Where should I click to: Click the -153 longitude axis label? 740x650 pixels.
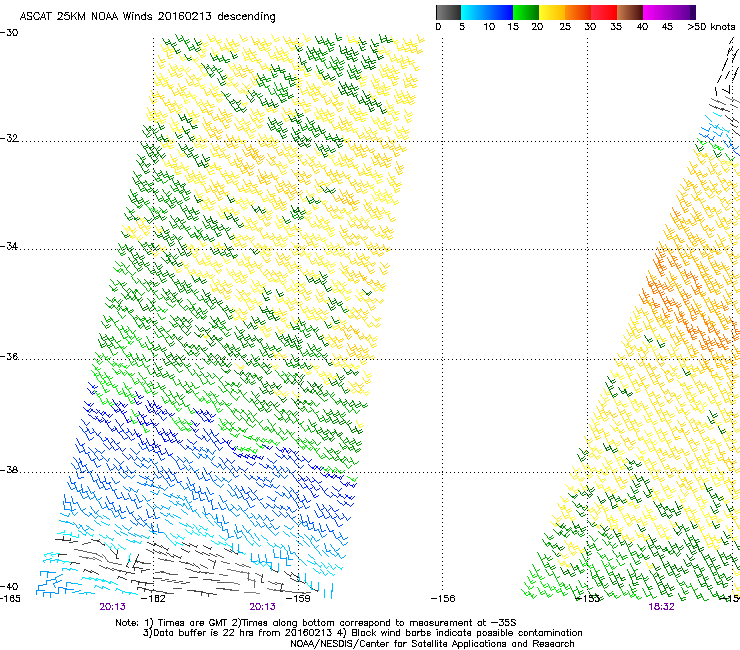[588, 599]
